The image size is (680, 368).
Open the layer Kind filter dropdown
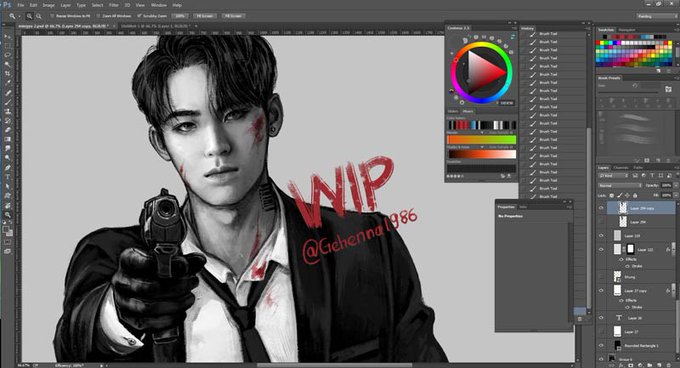(613, 176)
